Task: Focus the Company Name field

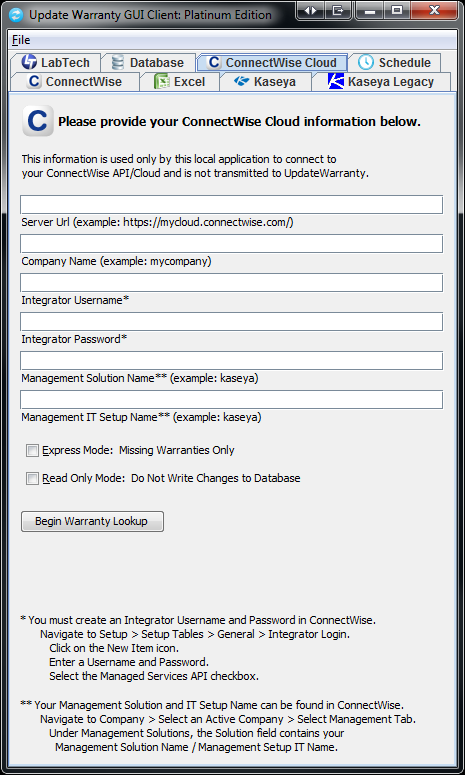Action: click(231, 244)
